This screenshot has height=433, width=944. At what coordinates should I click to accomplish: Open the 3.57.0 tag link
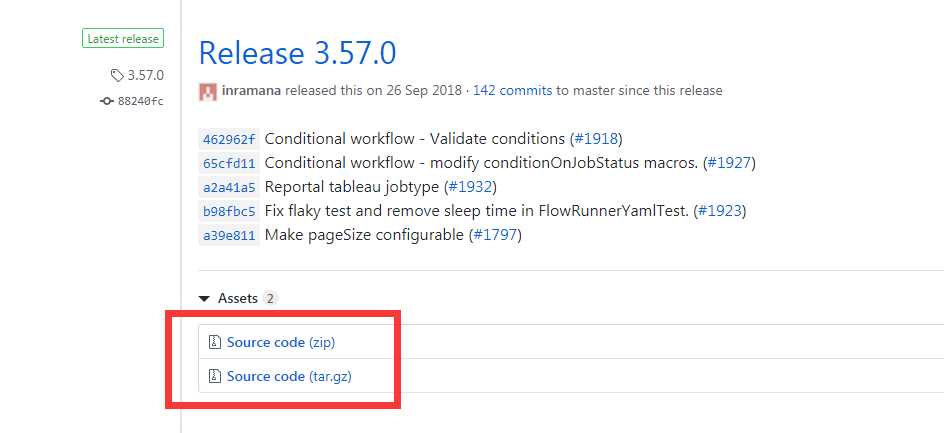(145, 75)
